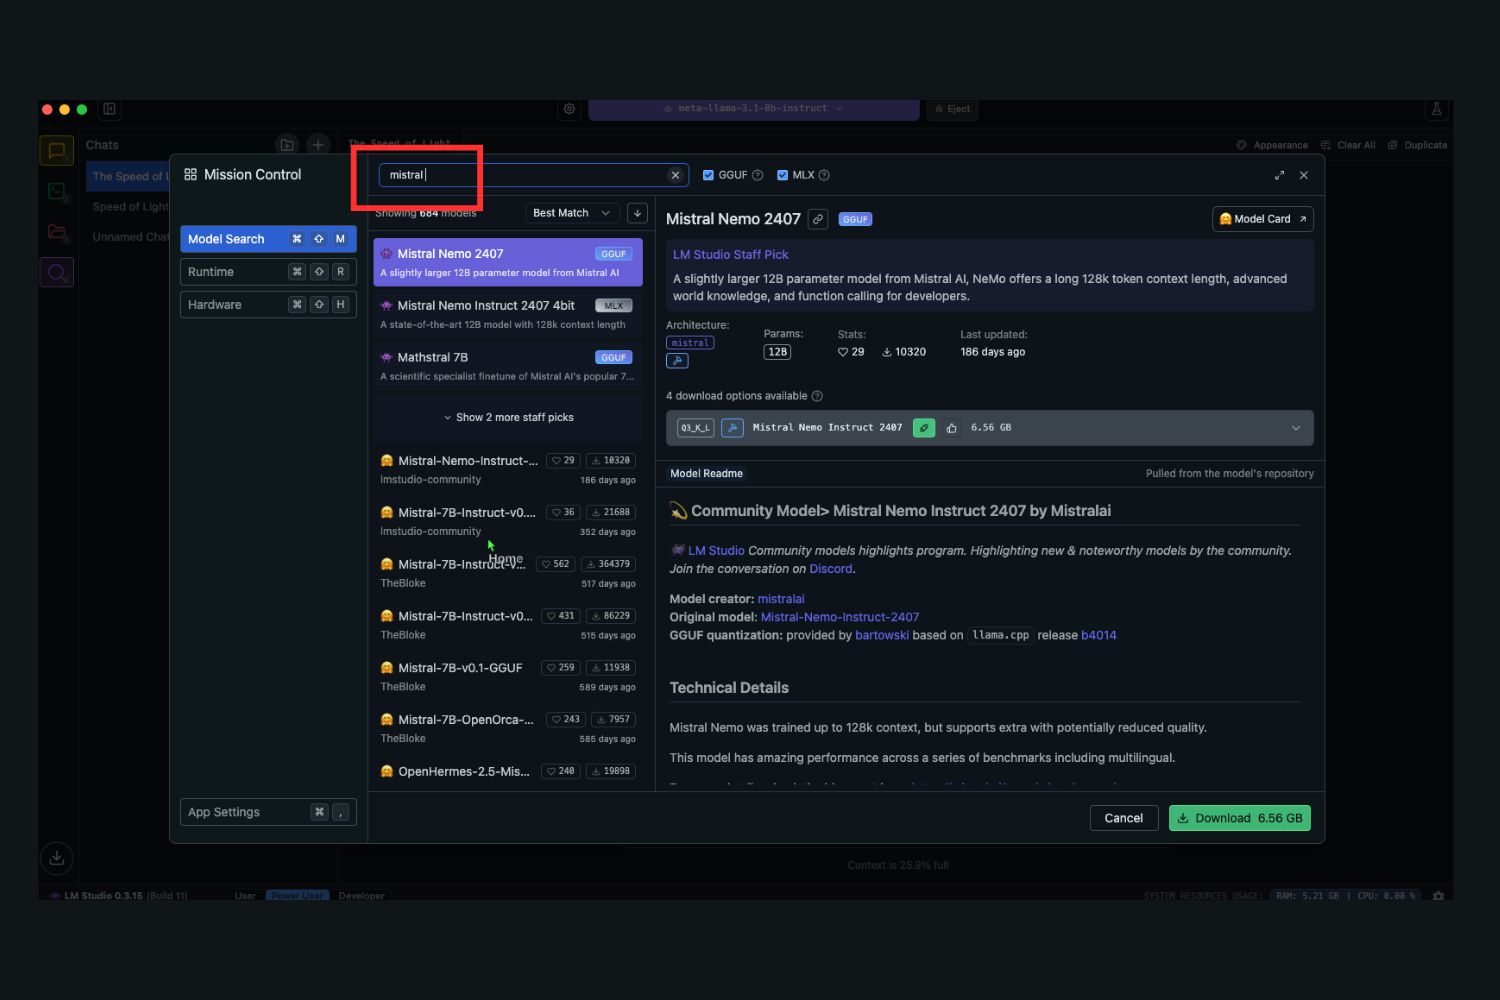The height and width of the screenshot is (1000, 1500).
Task: Create a new chat folder
Action: coord(287,145)
